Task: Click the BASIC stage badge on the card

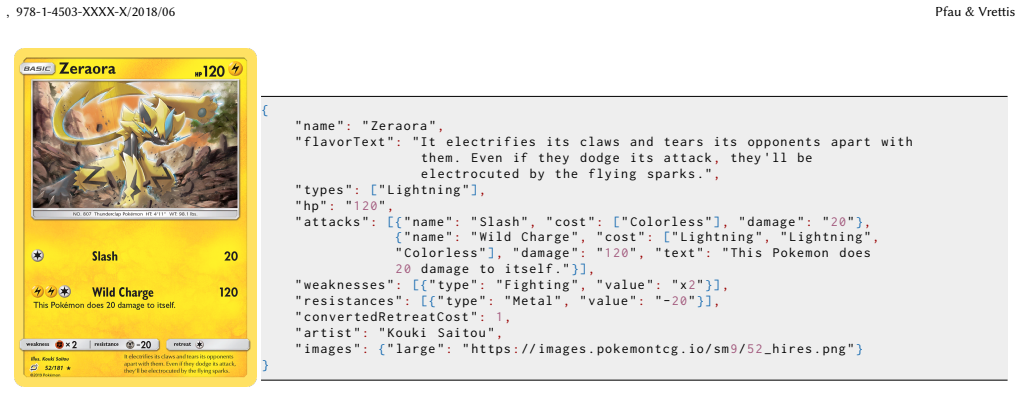Action: point(37,69)
